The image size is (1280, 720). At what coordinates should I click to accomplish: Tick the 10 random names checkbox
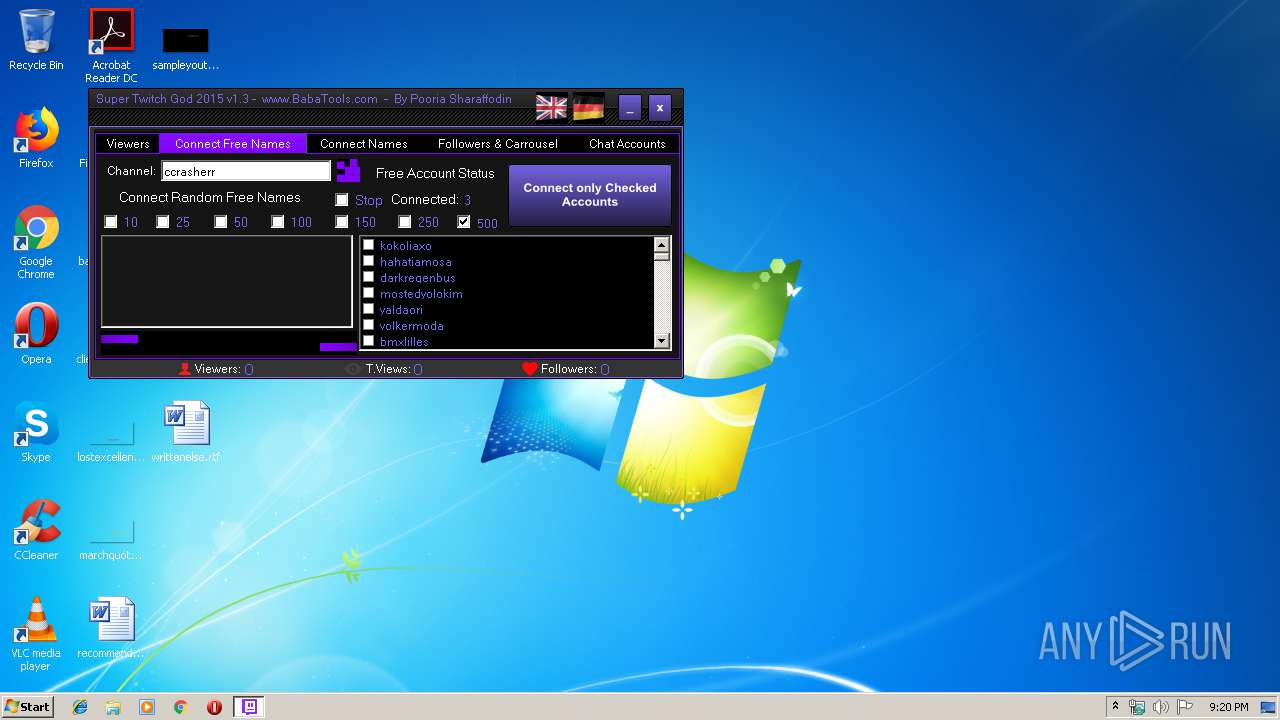pos(111,222)
